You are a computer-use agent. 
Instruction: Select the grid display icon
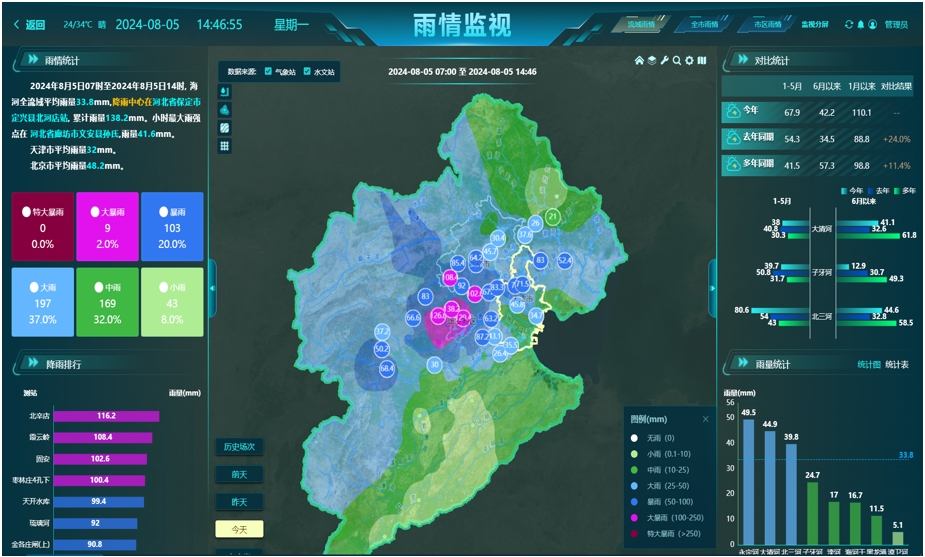click(x=225, y=146)
